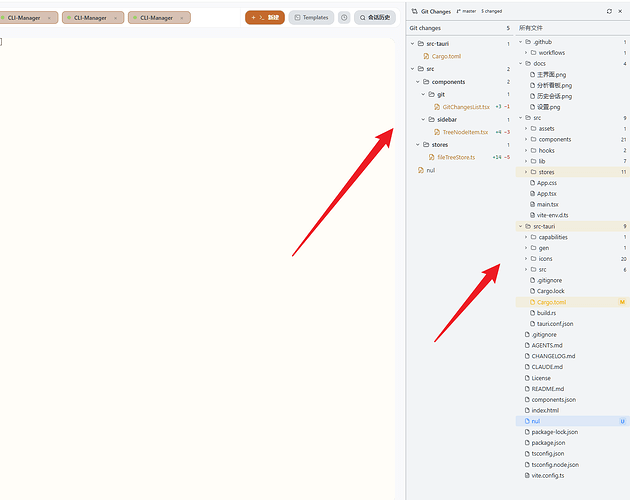Image resolution: width=630 pixels, height=500 pixels.
Task: Open main.tsx in all files tree
Action: [548, 205]
